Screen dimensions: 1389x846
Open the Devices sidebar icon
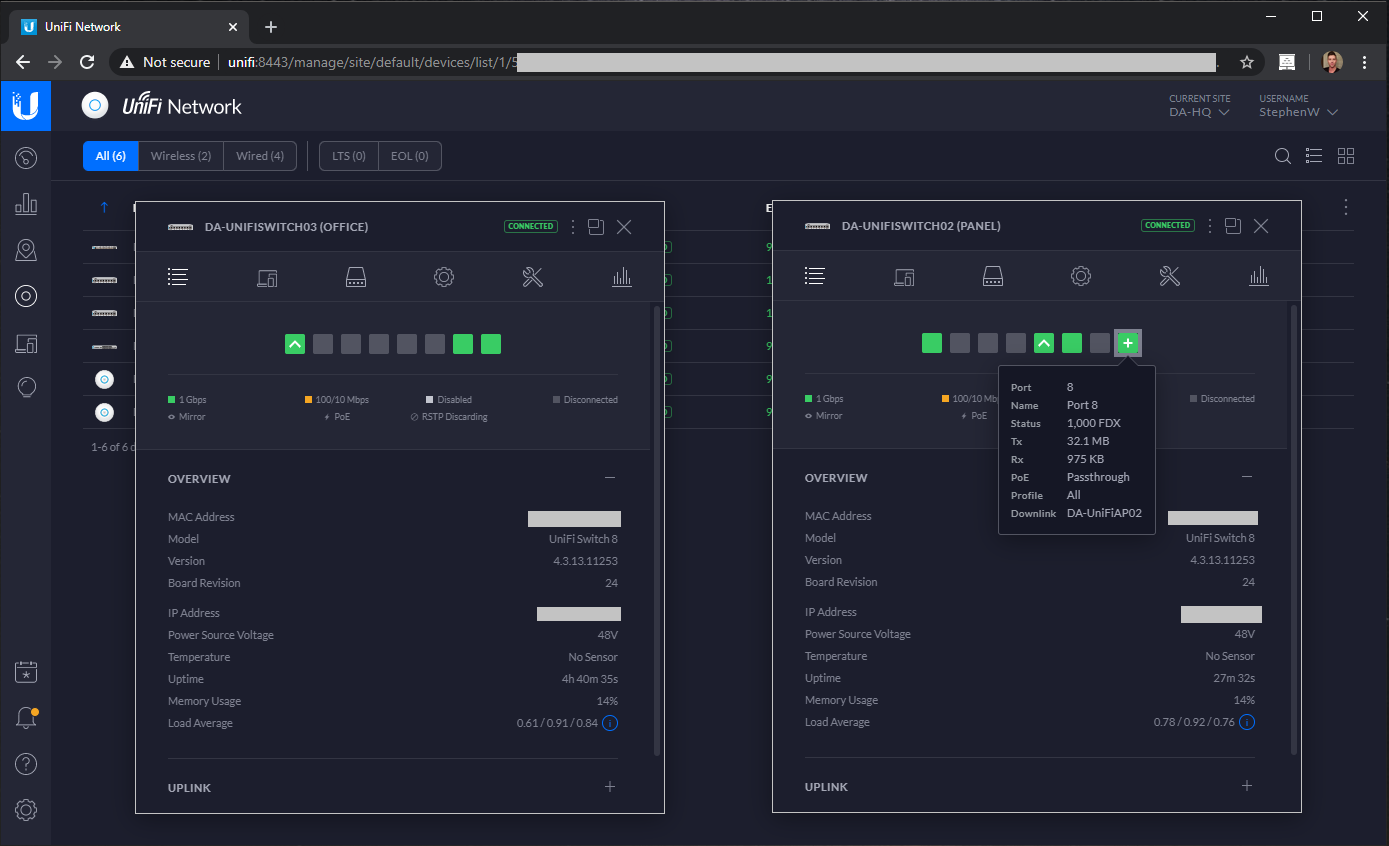pyautogui.click(x=26, y=295)
